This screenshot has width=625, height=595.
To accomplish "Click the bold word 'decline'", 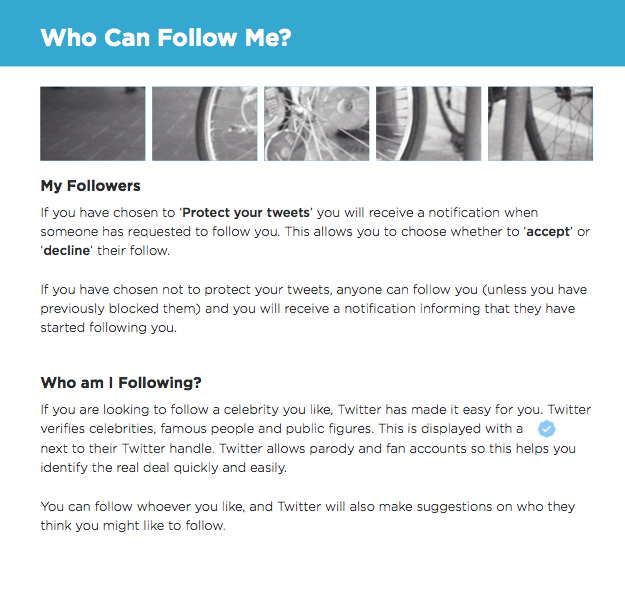I will [67, 251].
